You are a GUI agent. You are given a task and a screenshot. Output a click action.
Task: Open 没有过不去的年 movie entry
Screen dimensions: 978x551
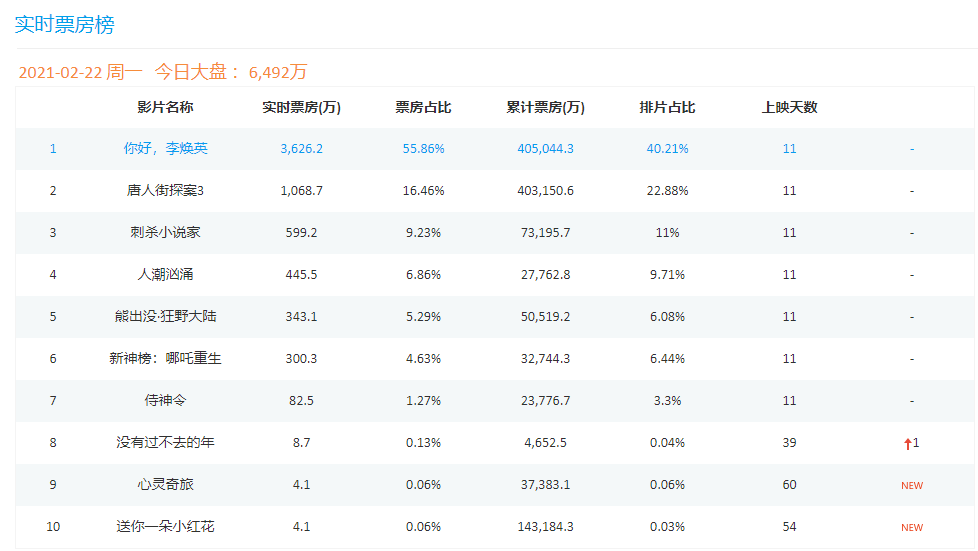[x=165, y=442]
